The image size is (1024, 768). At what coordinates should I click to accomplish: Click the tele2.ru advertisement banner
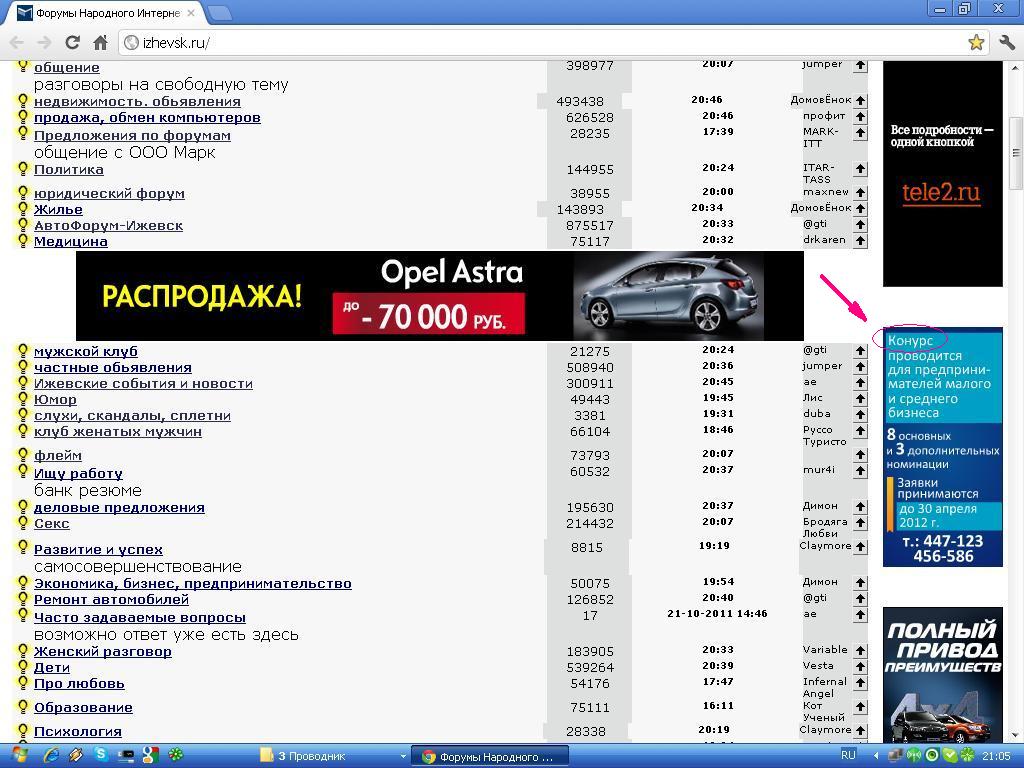point(942,174)
